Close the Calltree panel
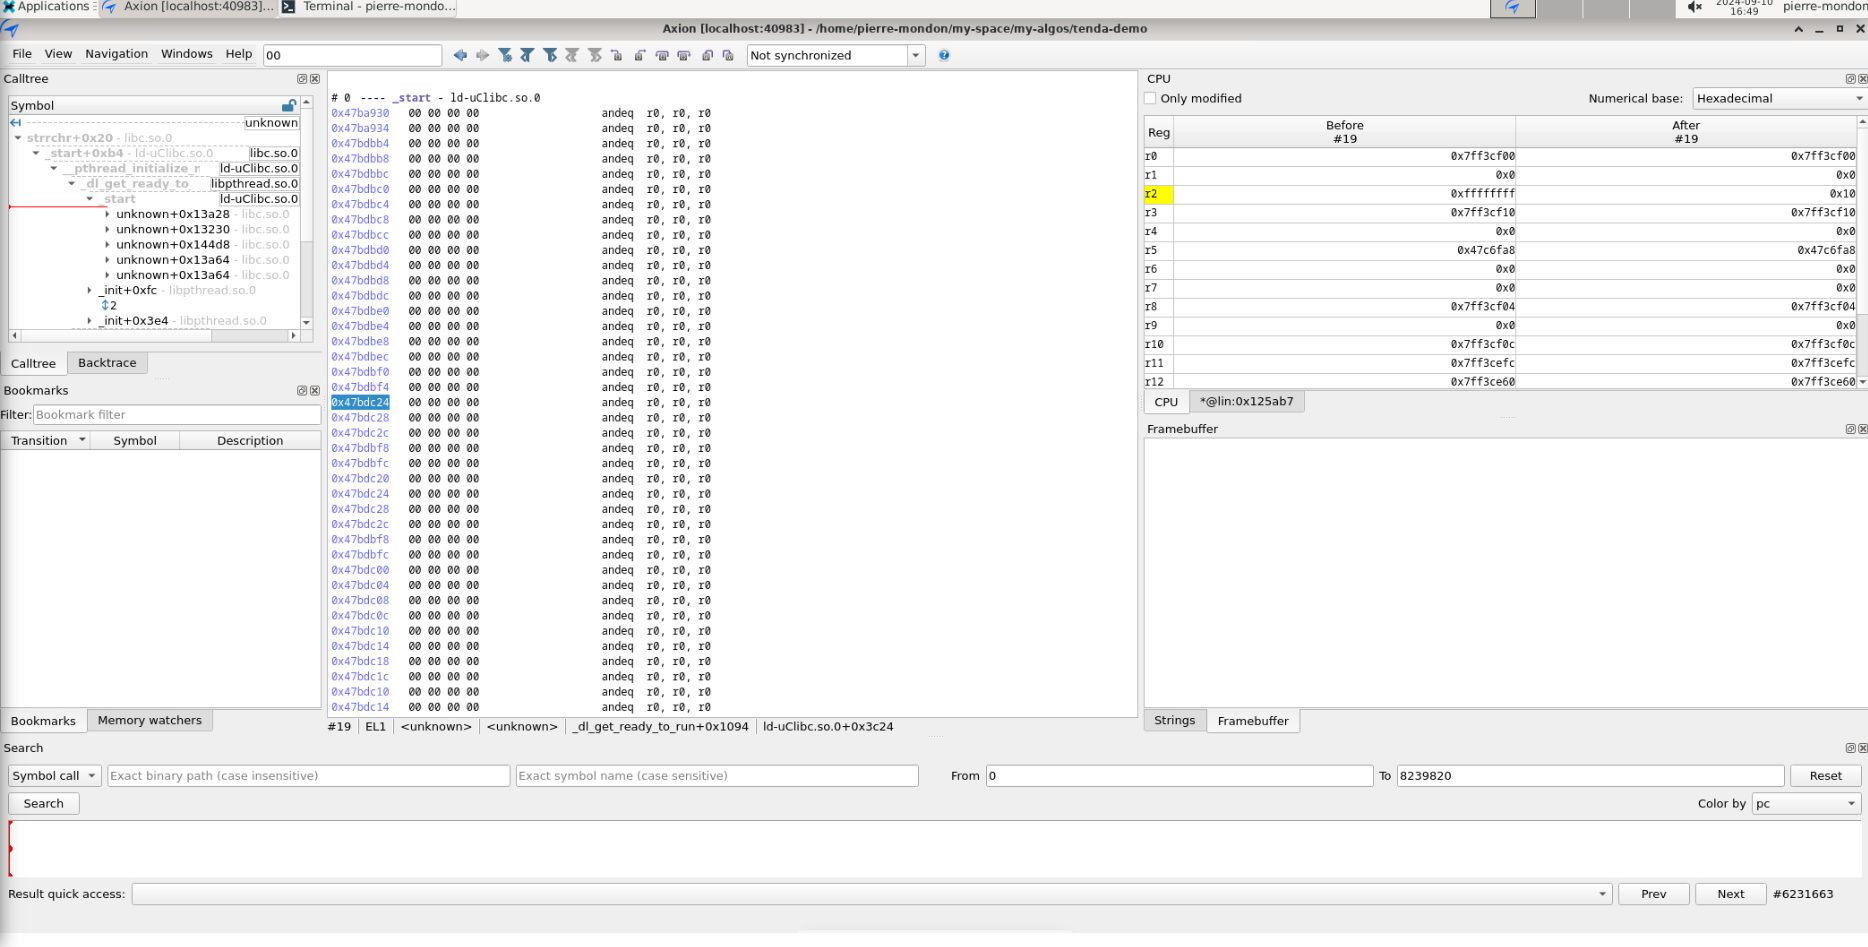 click(x=315, y=79)
